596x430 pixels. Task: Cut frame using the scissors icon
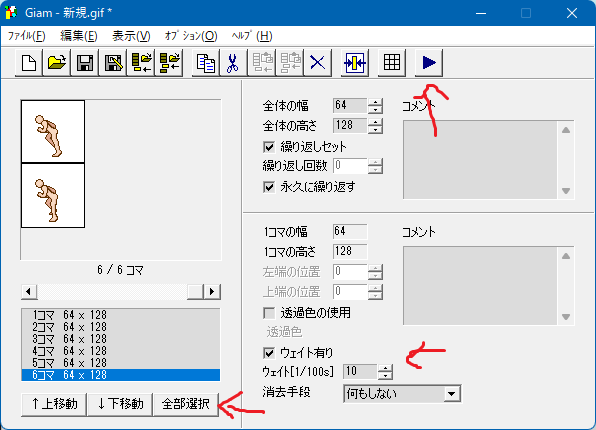(233, 63)
